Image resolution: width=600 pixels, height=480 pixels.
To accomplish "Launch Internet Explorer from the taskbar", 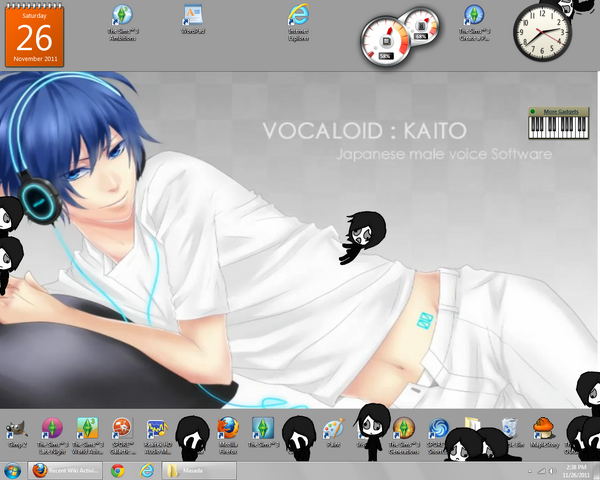I will click(x=146, y=470).
